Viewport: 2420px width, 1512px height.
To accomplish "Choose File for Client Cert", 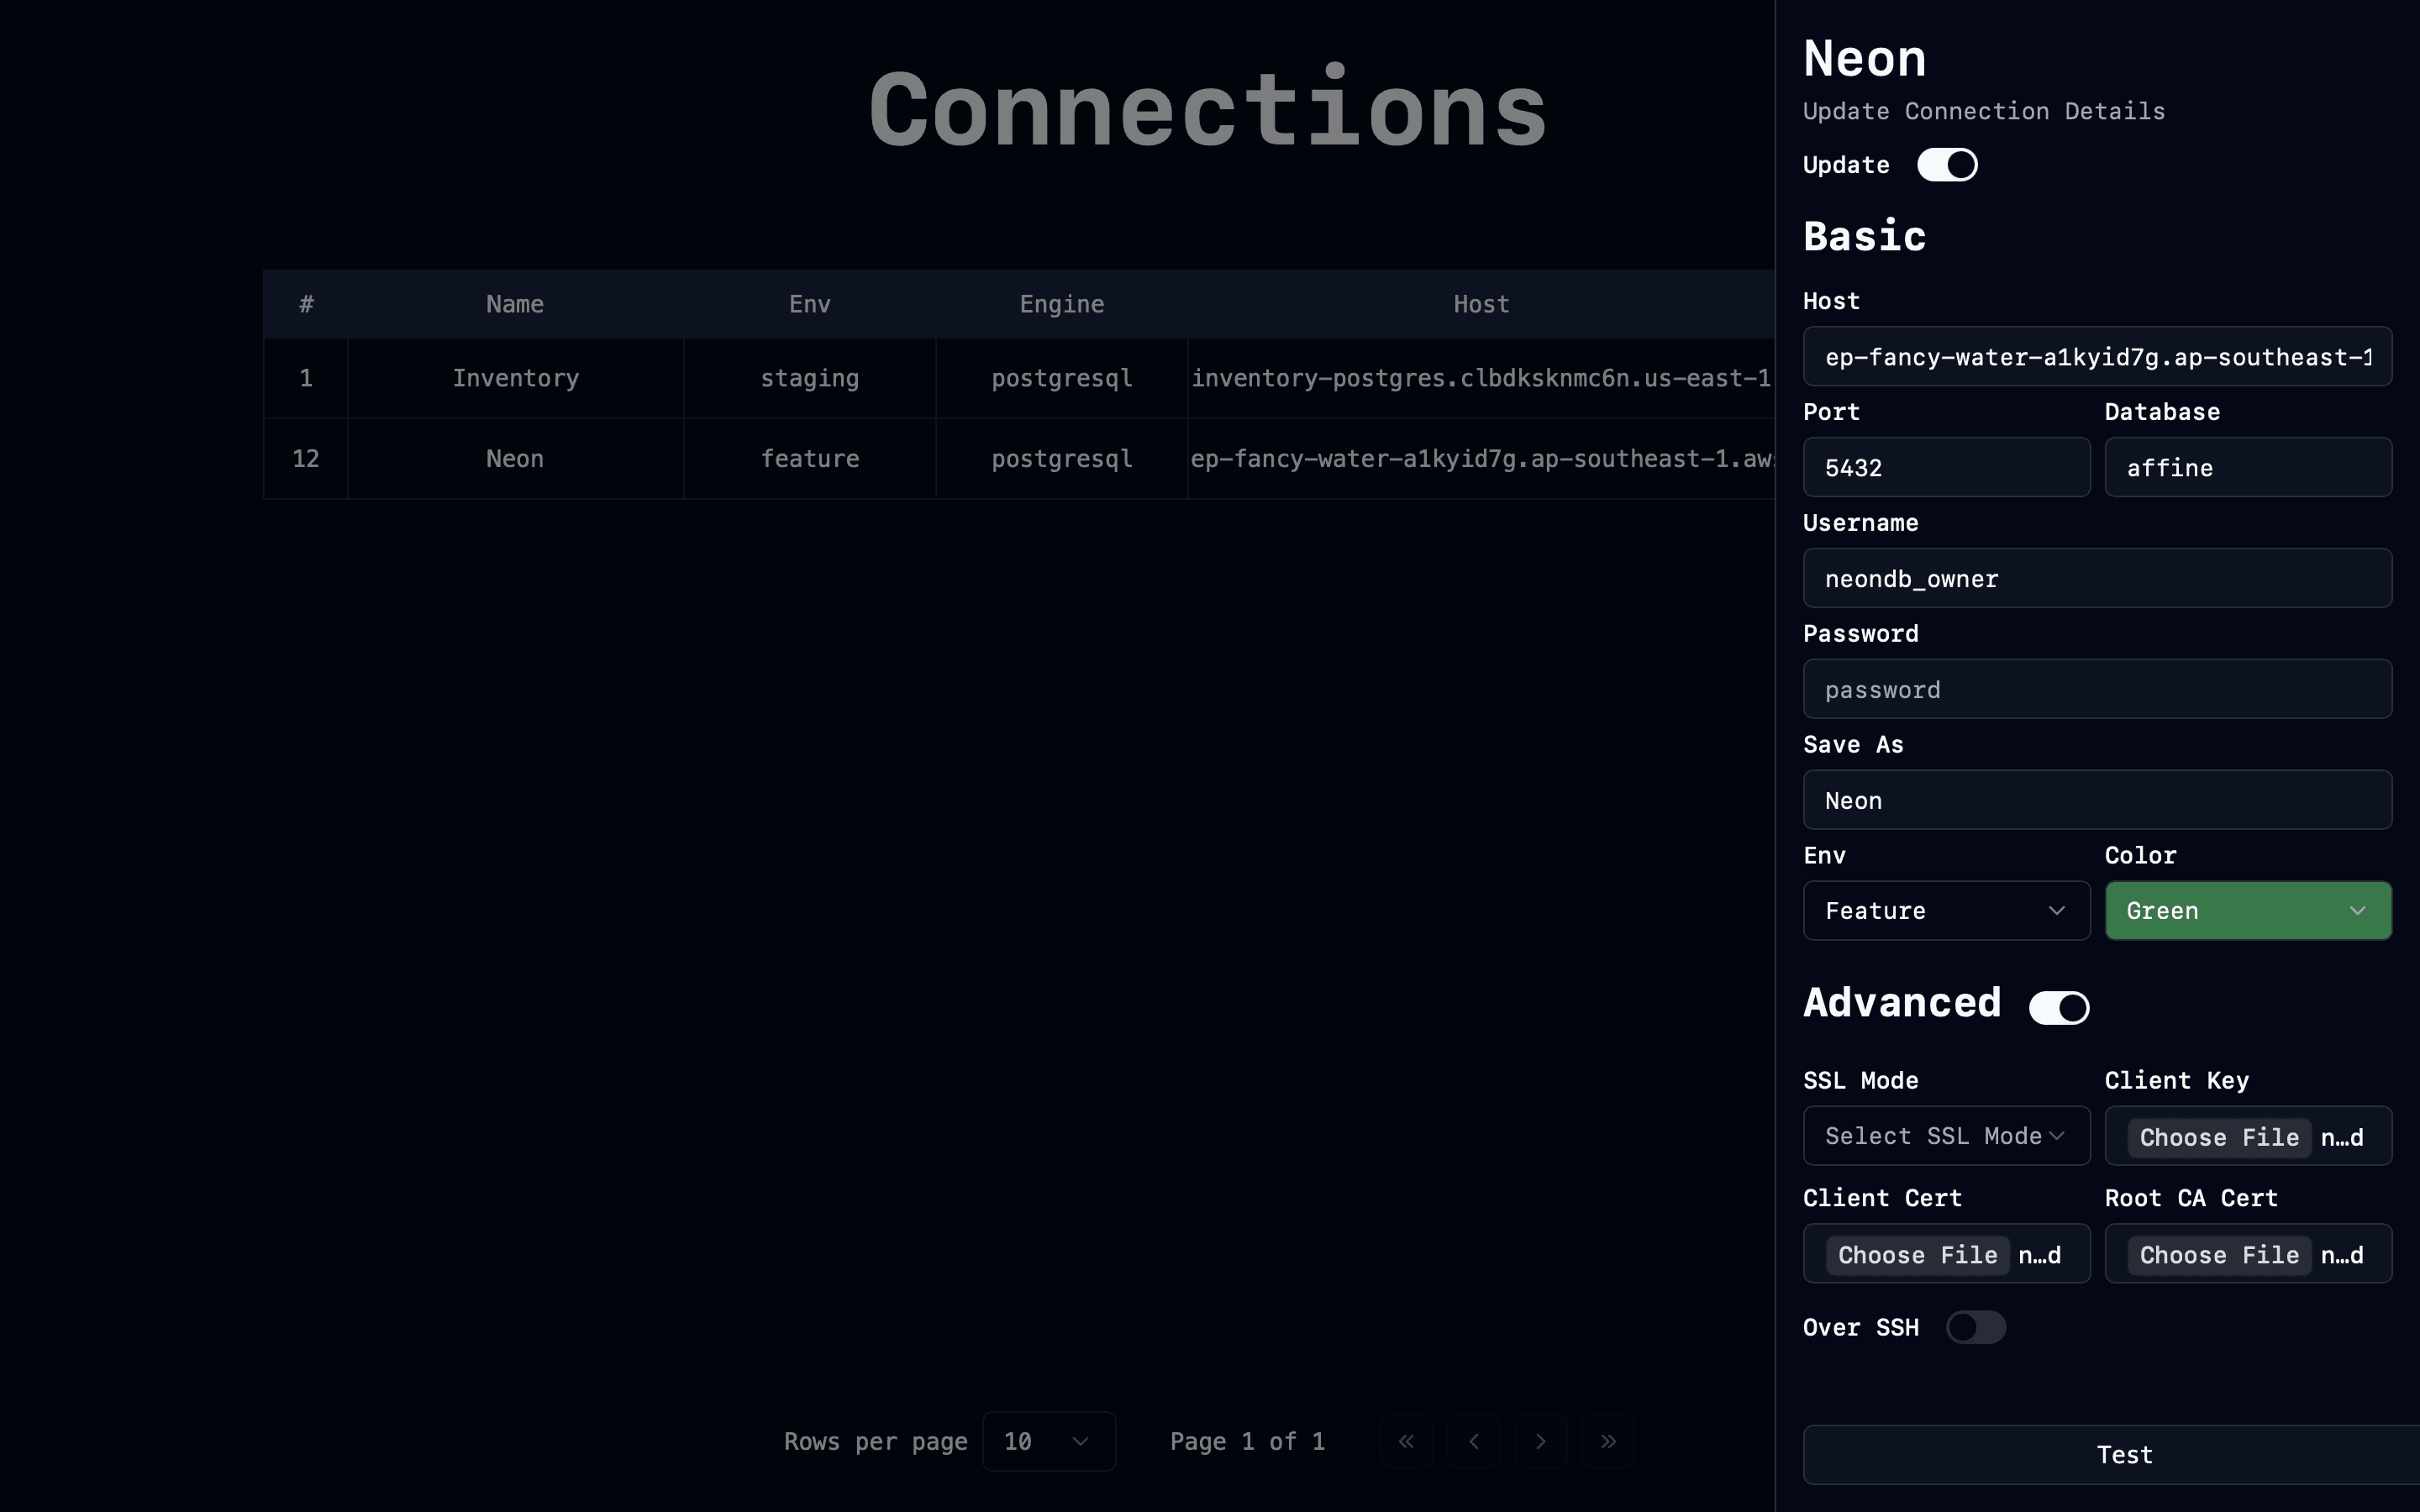I will coord(1917,1255).
